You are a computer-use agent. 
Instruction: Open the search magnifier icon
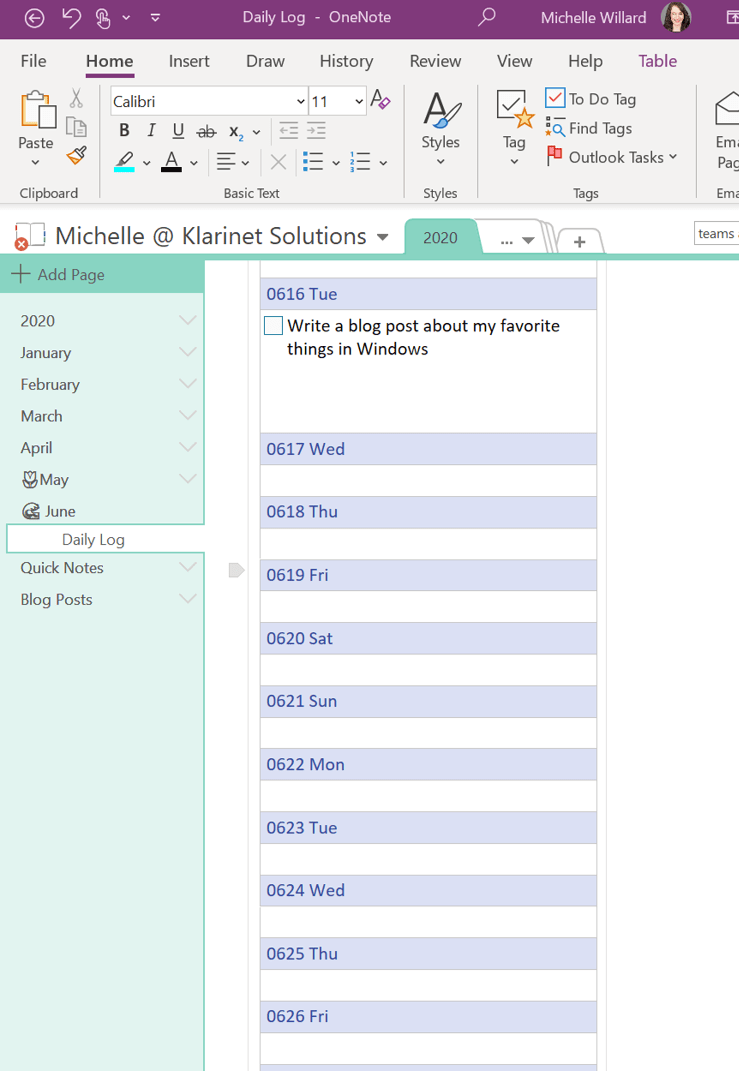pyautogui.click(x=486, y=17)
